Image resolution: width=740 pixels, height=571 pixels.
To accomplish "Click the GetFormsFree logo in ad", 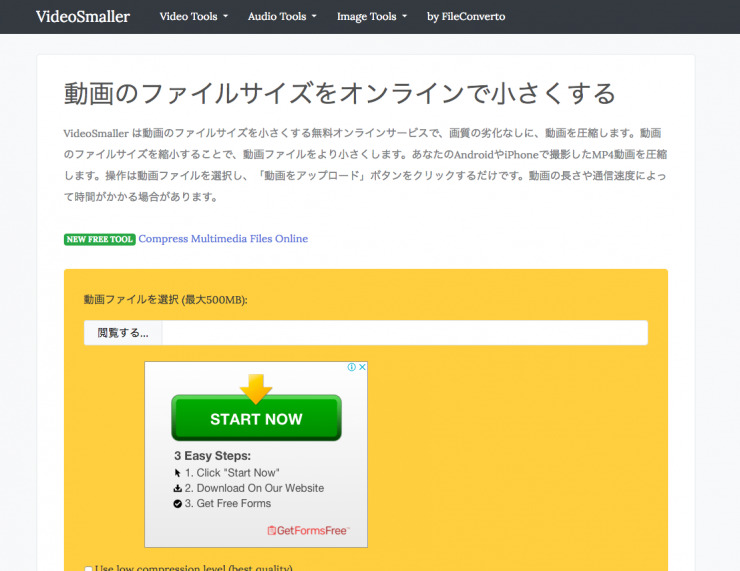I will click(308, 530).
